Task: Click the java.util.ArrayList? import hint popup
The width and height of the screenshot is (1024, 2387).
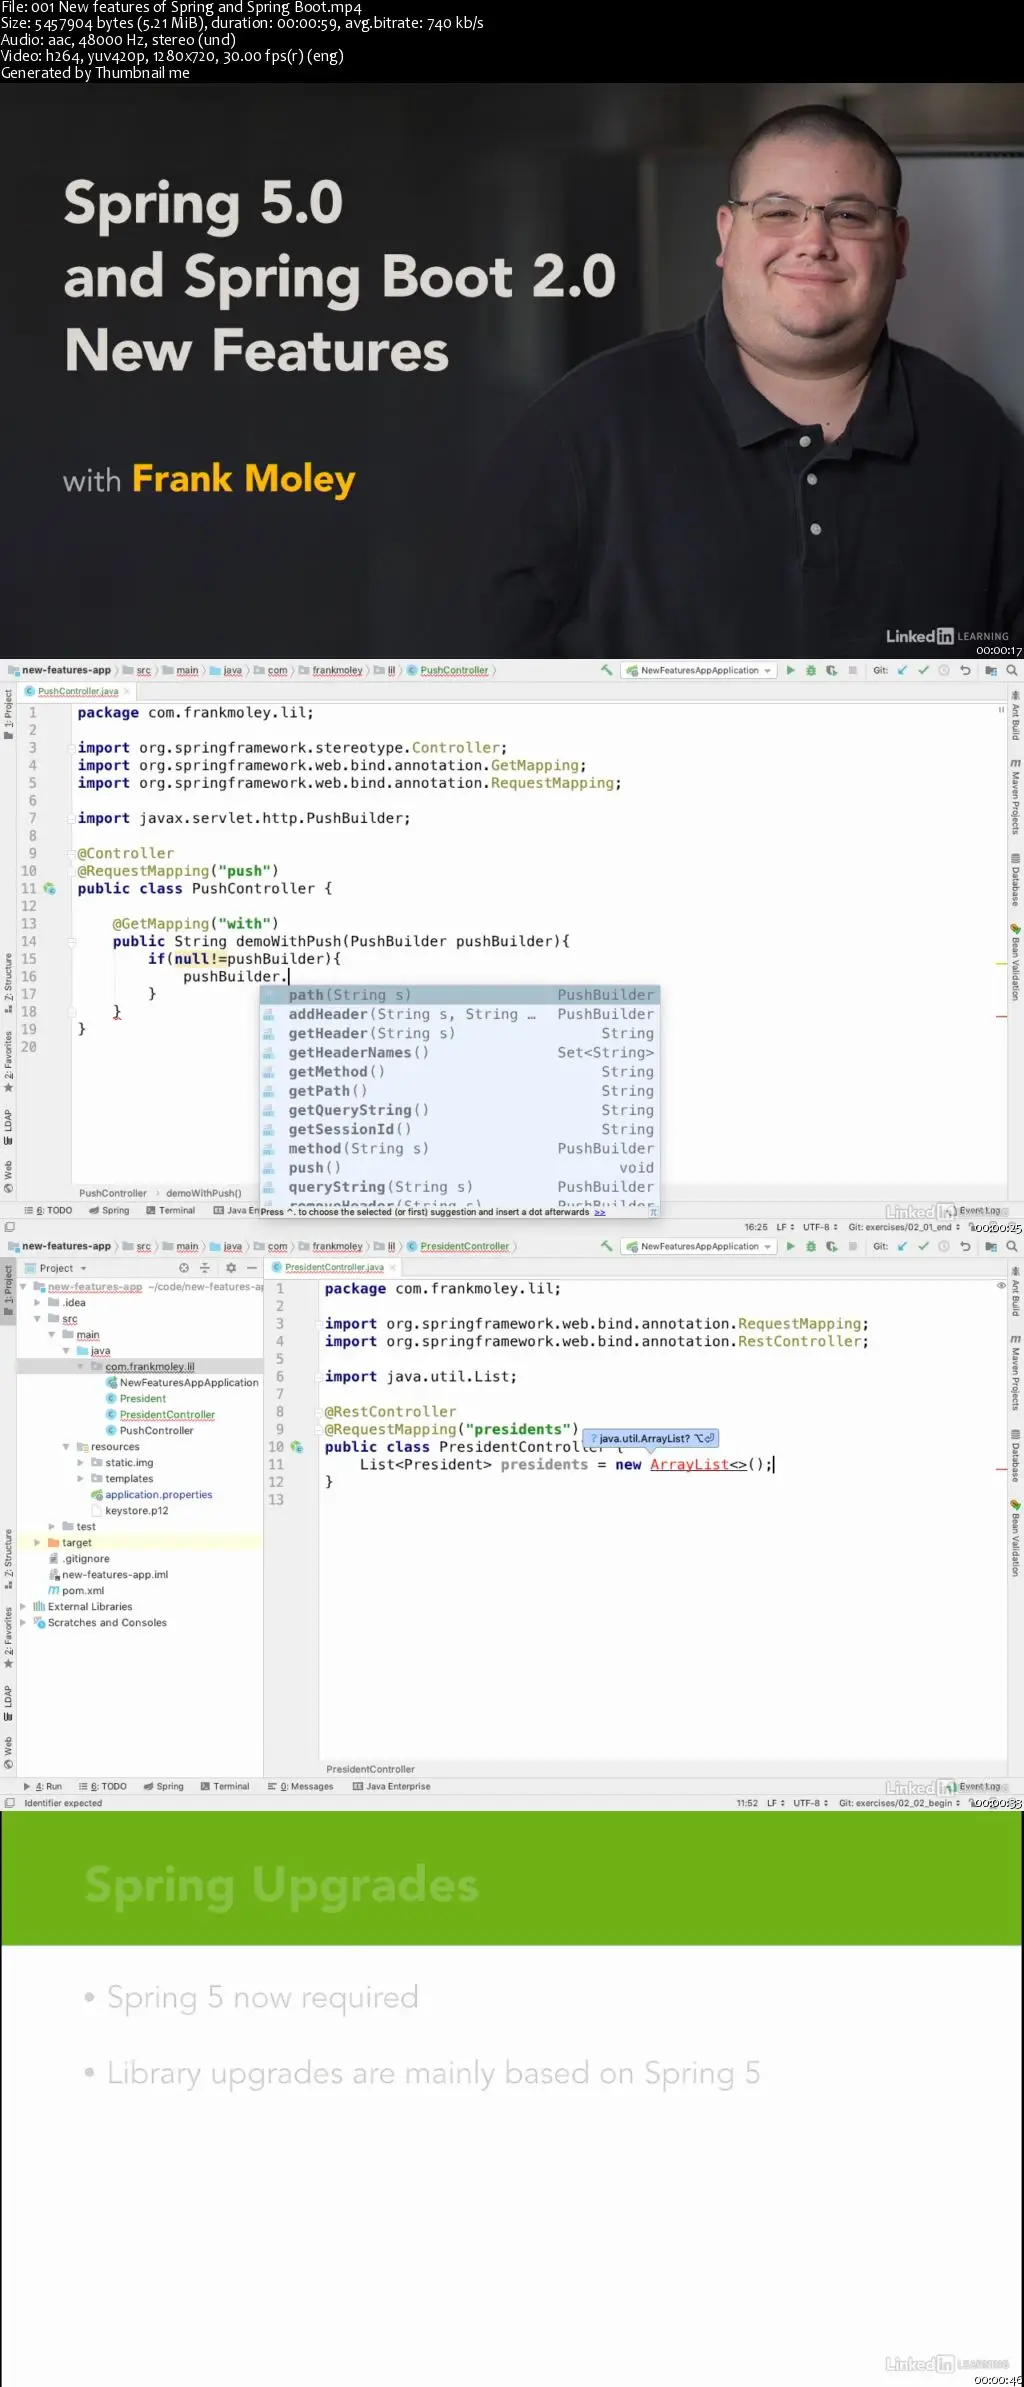Action: (650, 1438)
